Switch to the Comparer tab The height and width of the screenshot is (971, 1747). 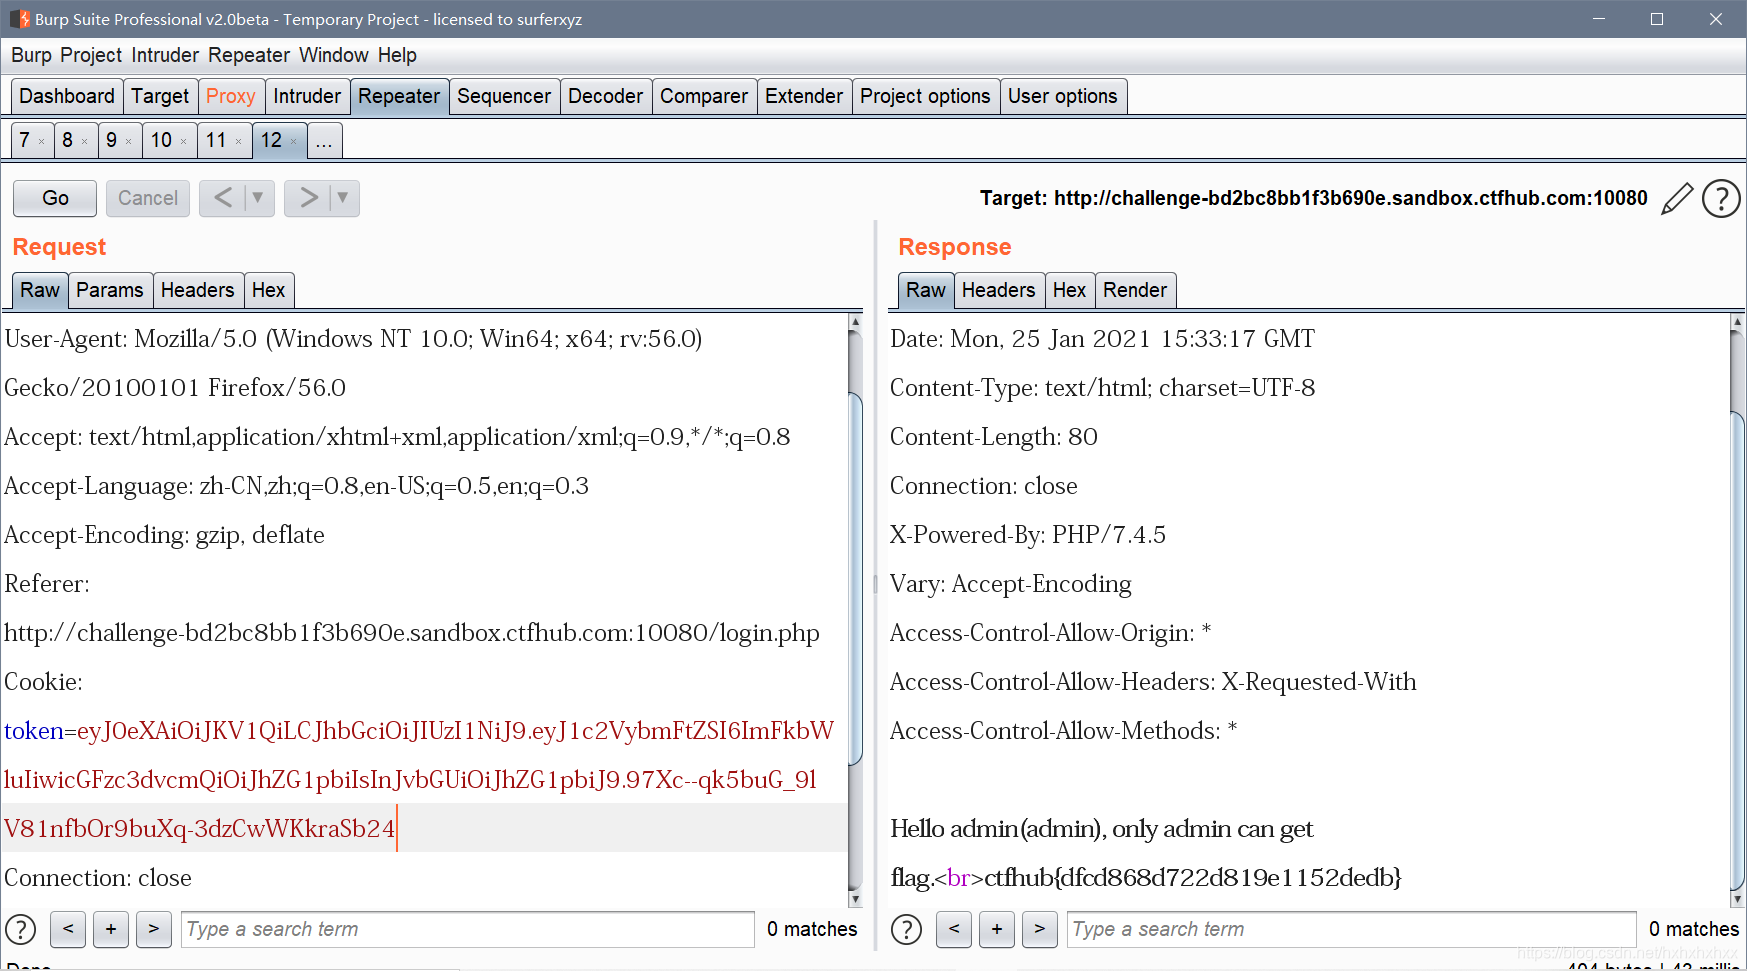point(704,96)
